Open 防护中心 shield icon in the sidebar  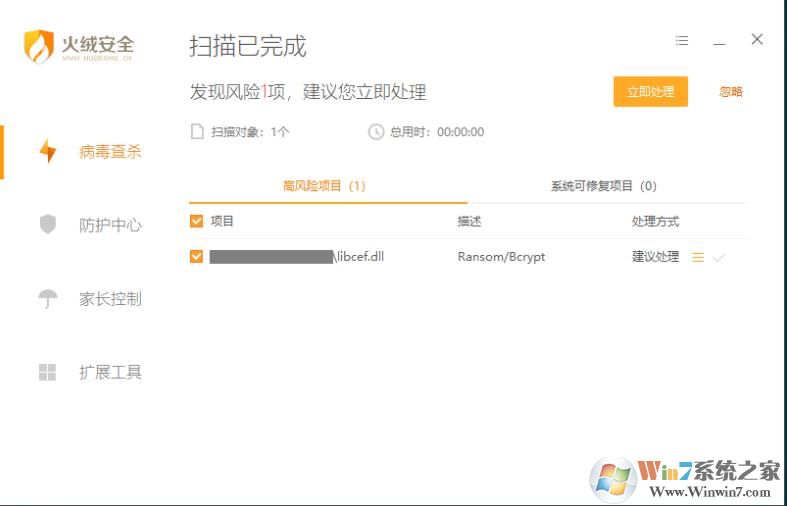pos(48,224)
